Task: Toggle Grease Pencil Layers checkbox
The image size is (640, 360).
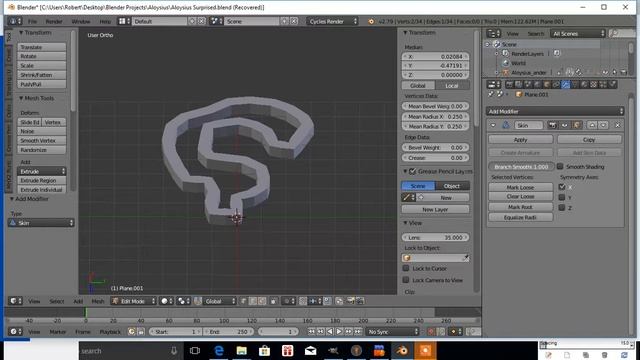Action: tap(412, 171)
